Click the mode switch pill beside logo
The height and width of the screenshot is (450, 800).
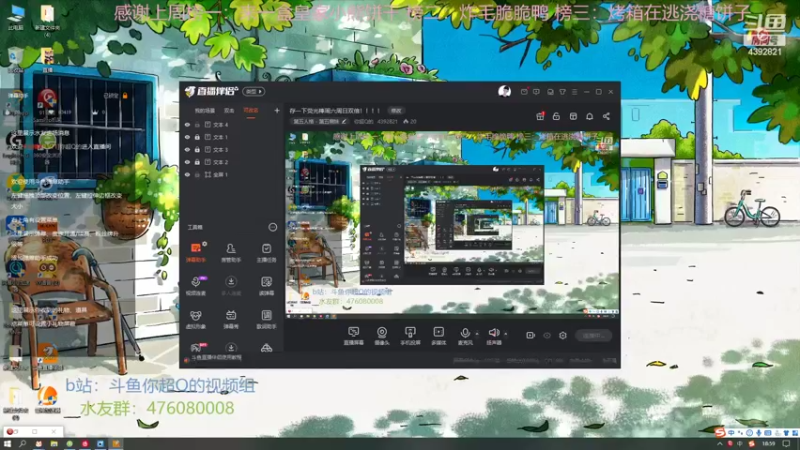[254, 92]
